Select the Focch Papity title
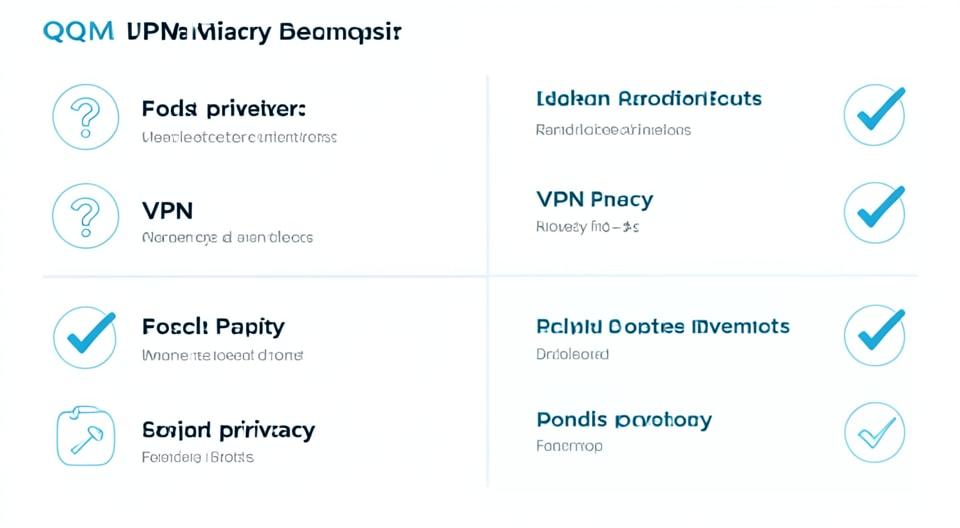960x528 pixels. (x=213, y=326)
